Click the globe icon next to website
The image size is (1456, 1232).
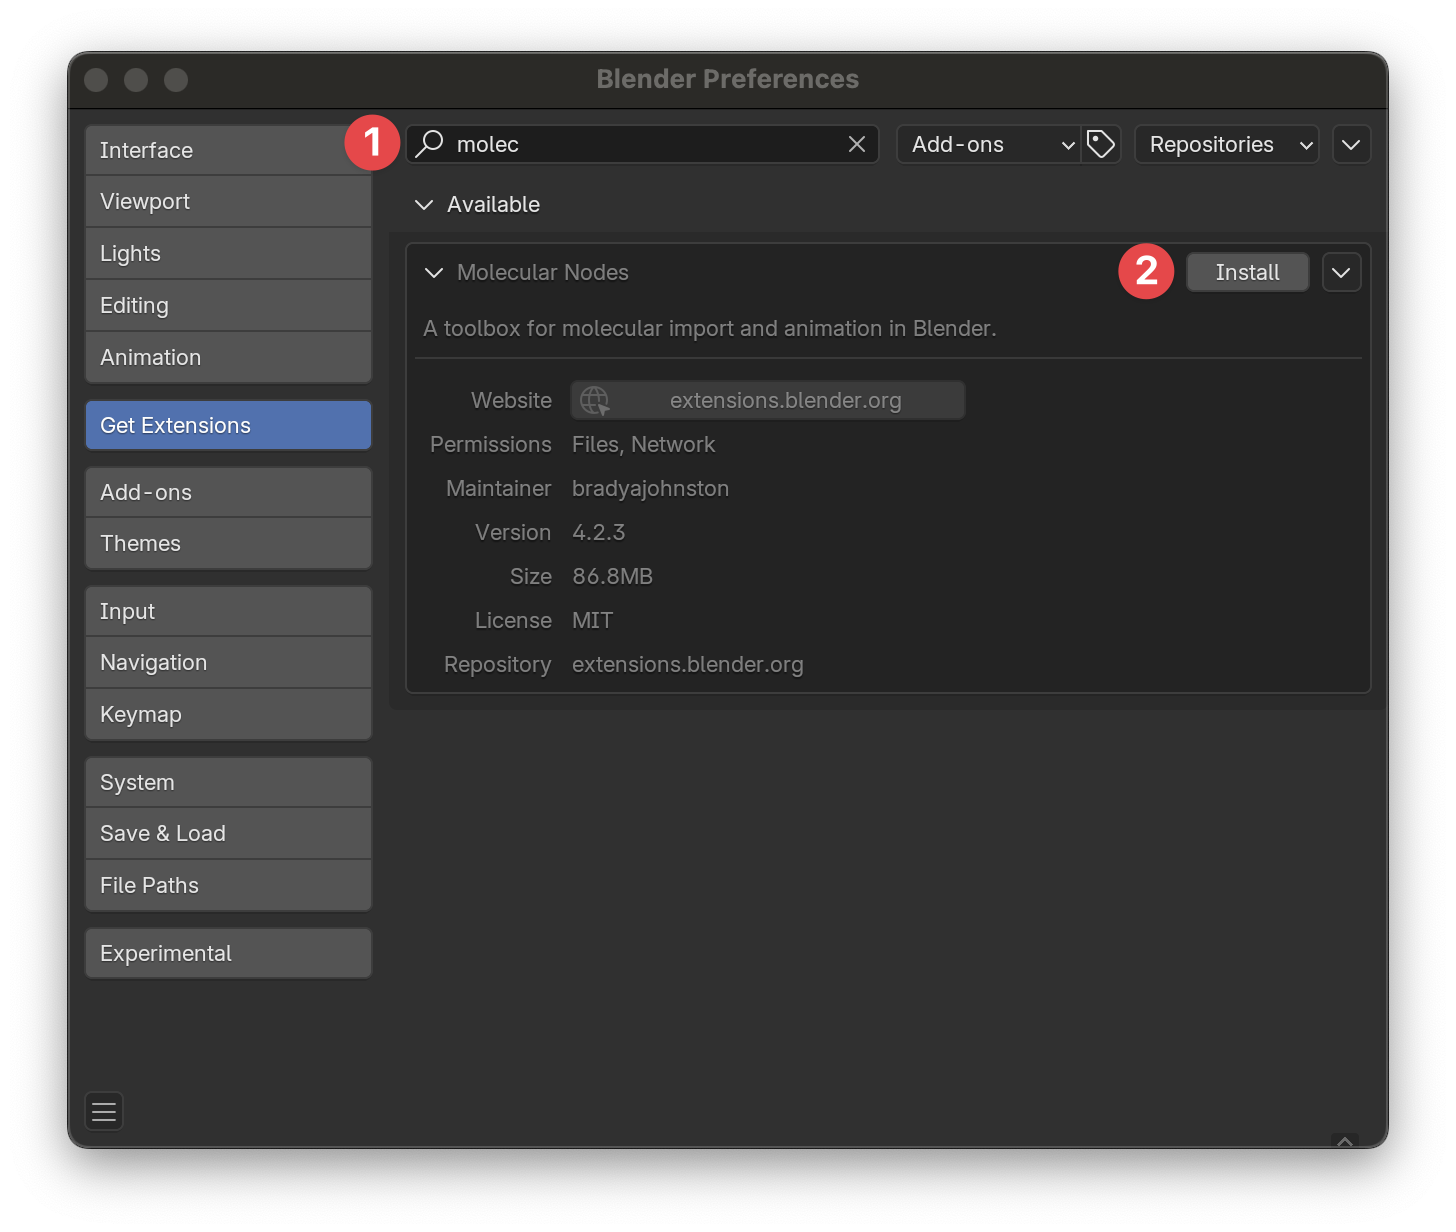pyautogui.click(x=595, y=401)
